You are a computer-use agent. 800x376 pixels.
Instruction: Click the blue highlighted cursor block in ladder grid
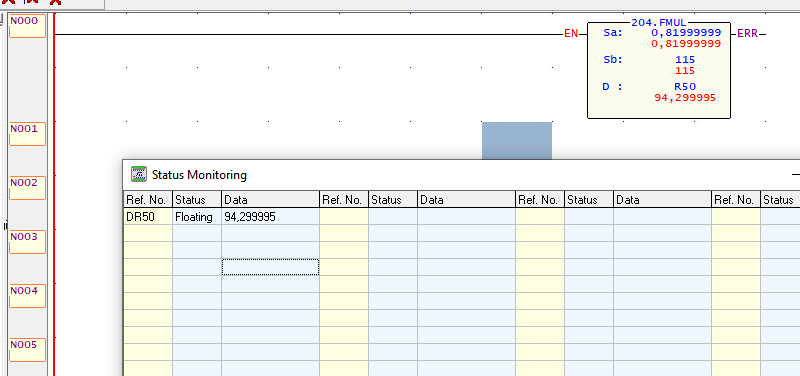coord(517,140)
